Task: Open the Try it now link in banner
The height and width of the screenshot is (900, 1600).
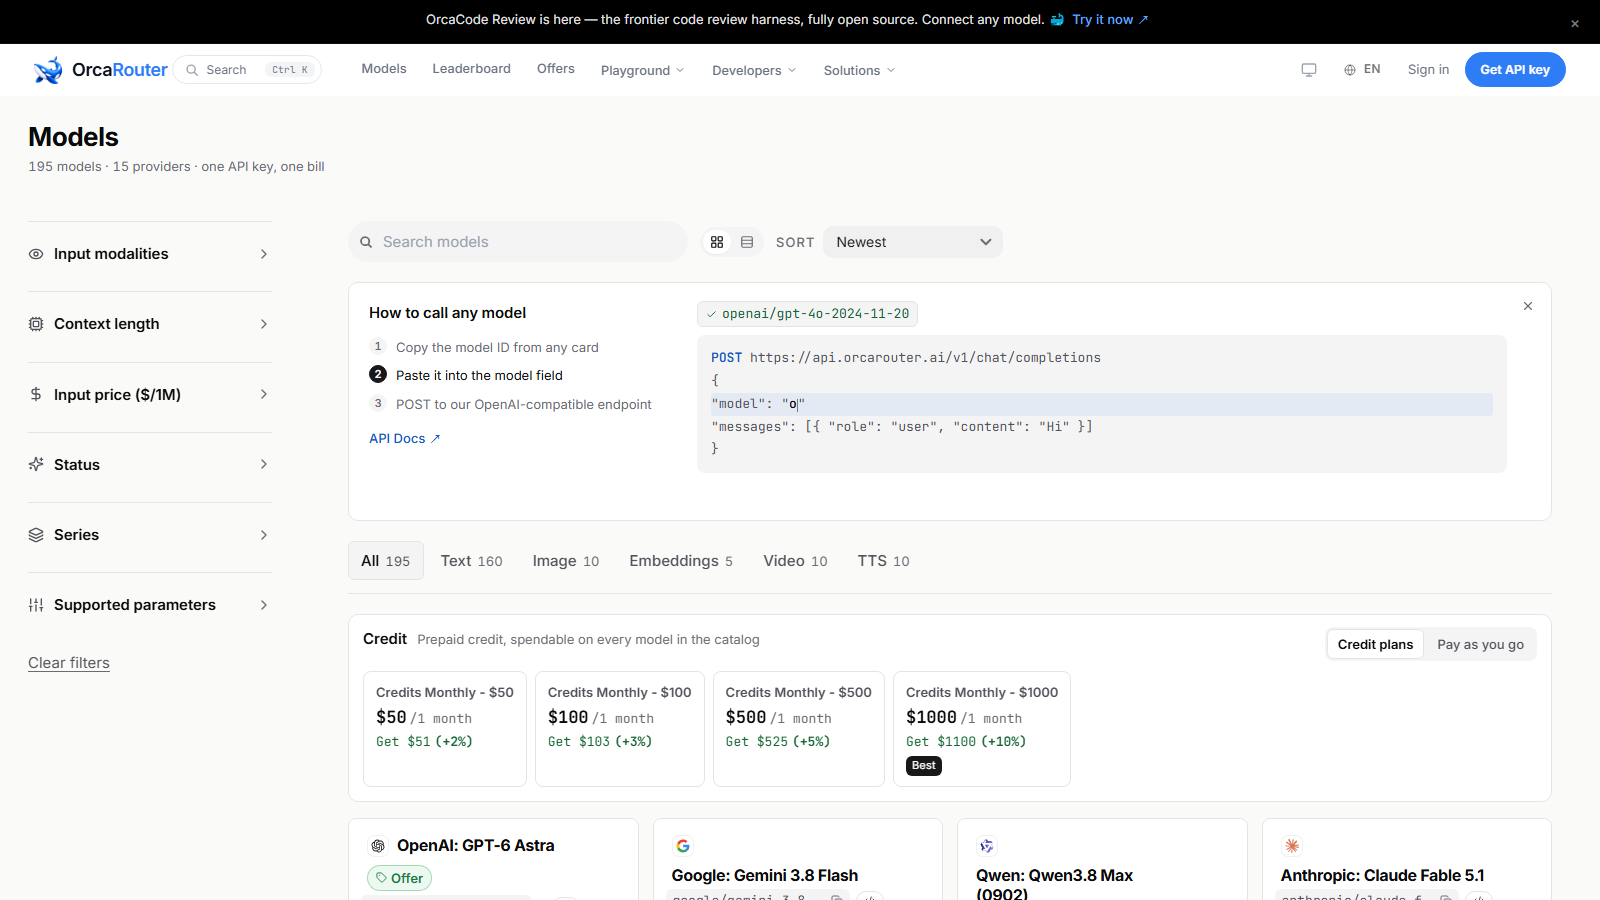Action: (1110, 20)
